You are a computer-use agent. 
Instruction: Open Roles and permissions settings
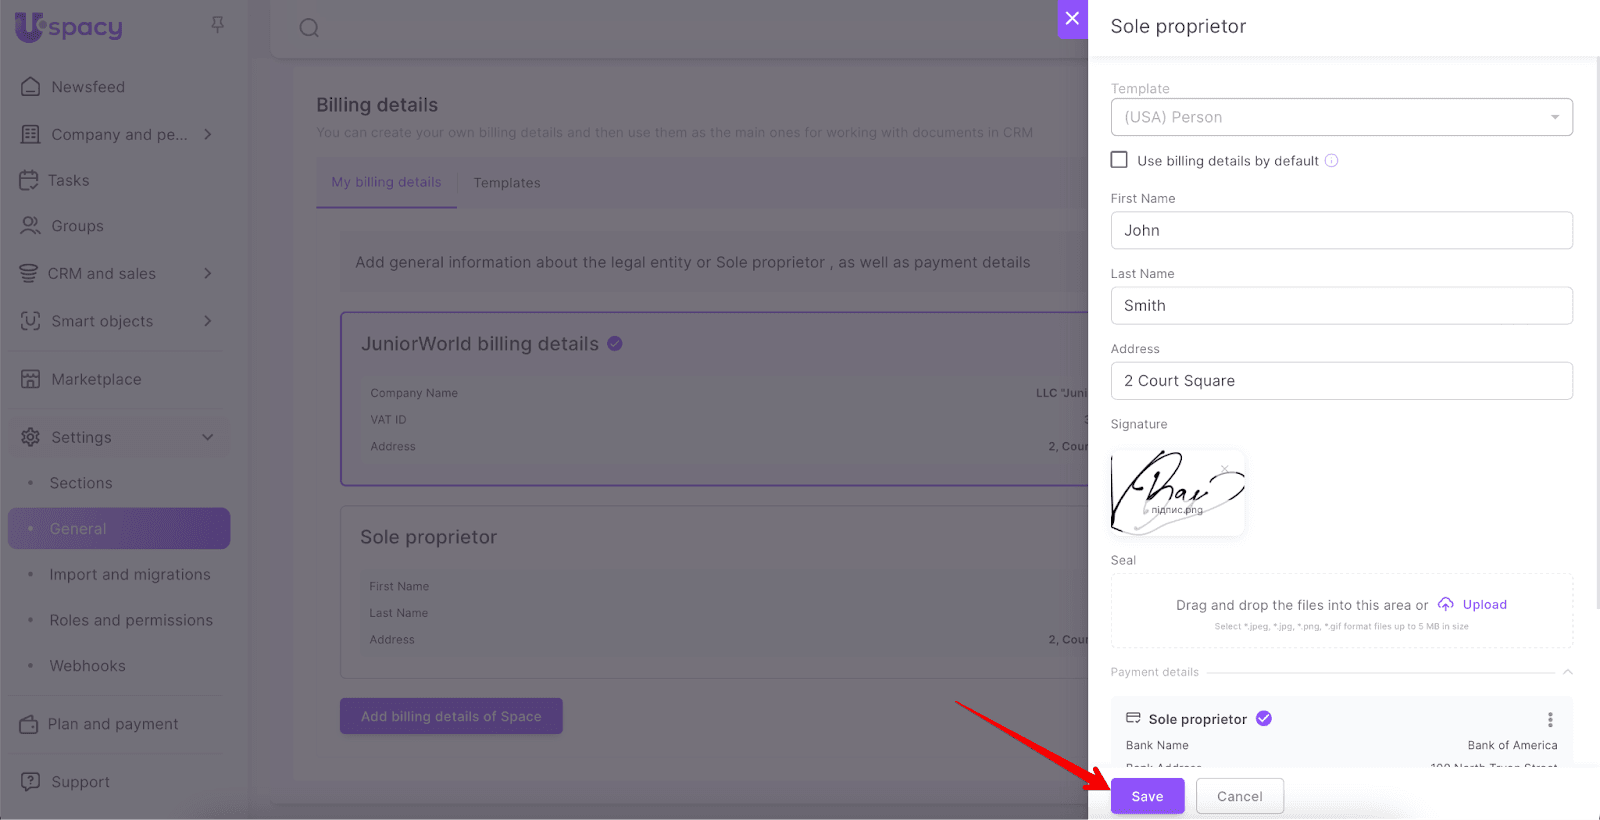[131, 620]
